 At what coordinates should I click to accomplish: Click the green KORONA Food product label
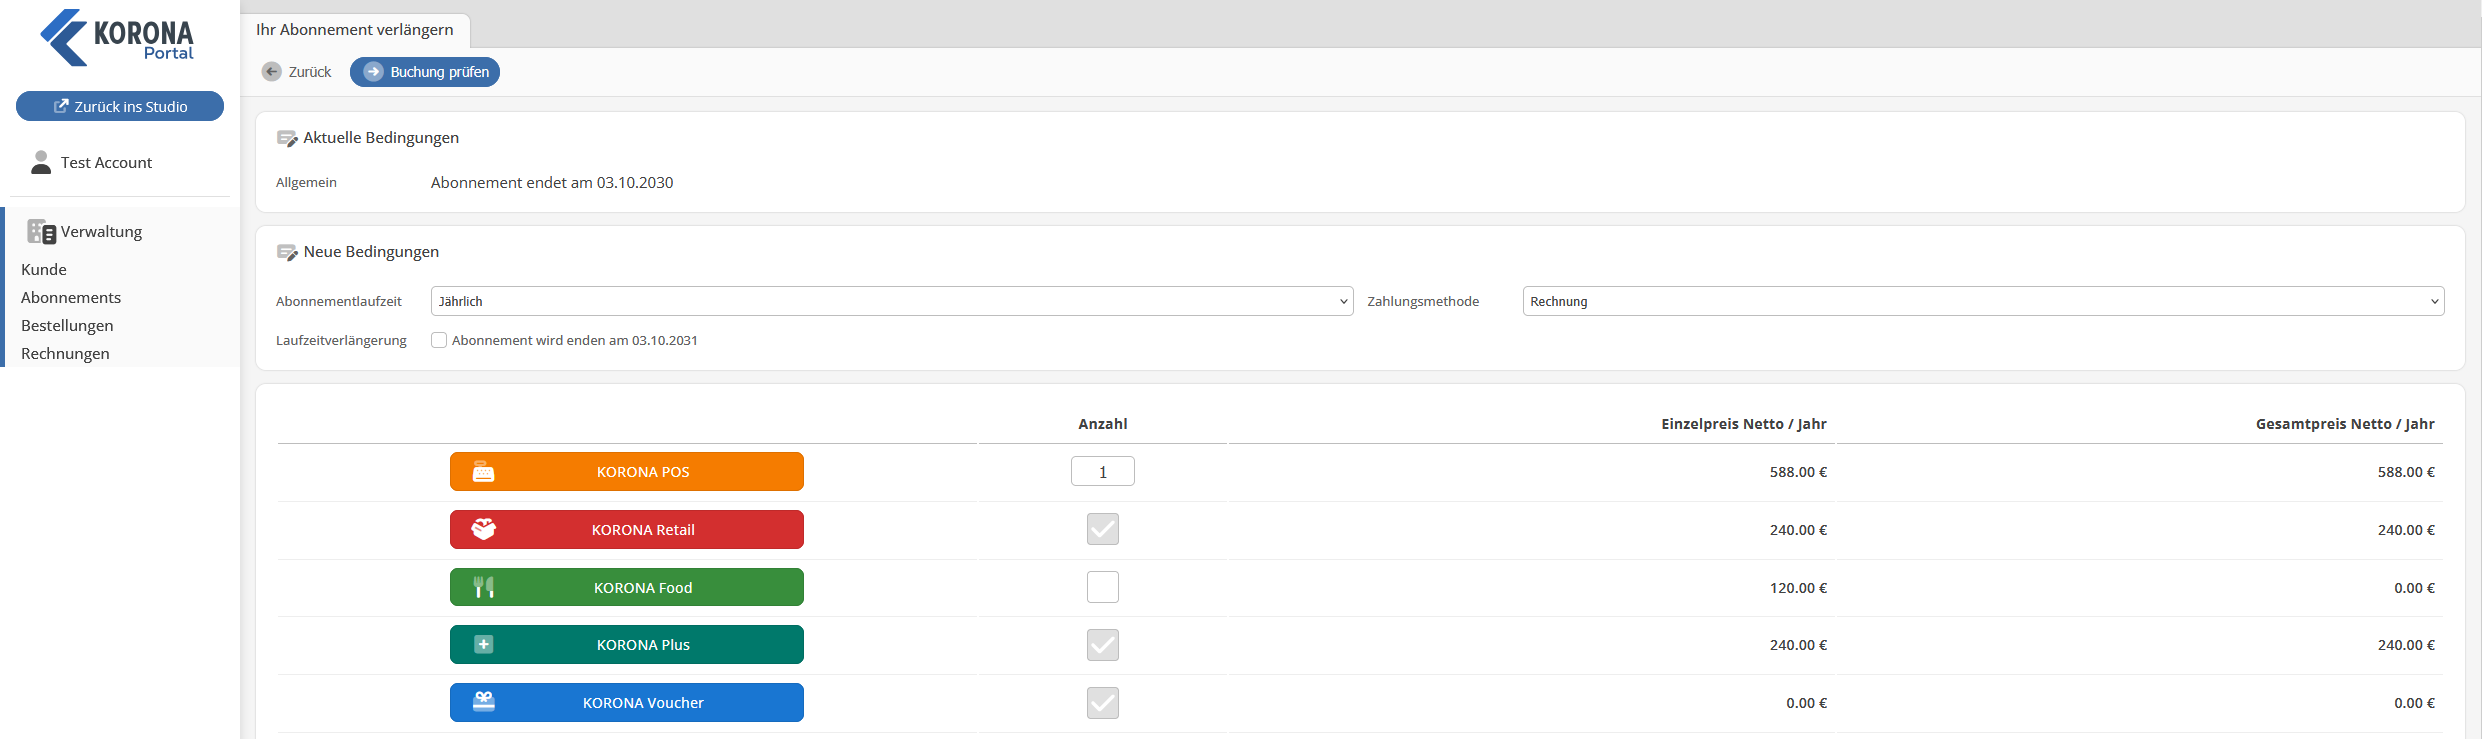pyautogui.click(x=627, y=587)
